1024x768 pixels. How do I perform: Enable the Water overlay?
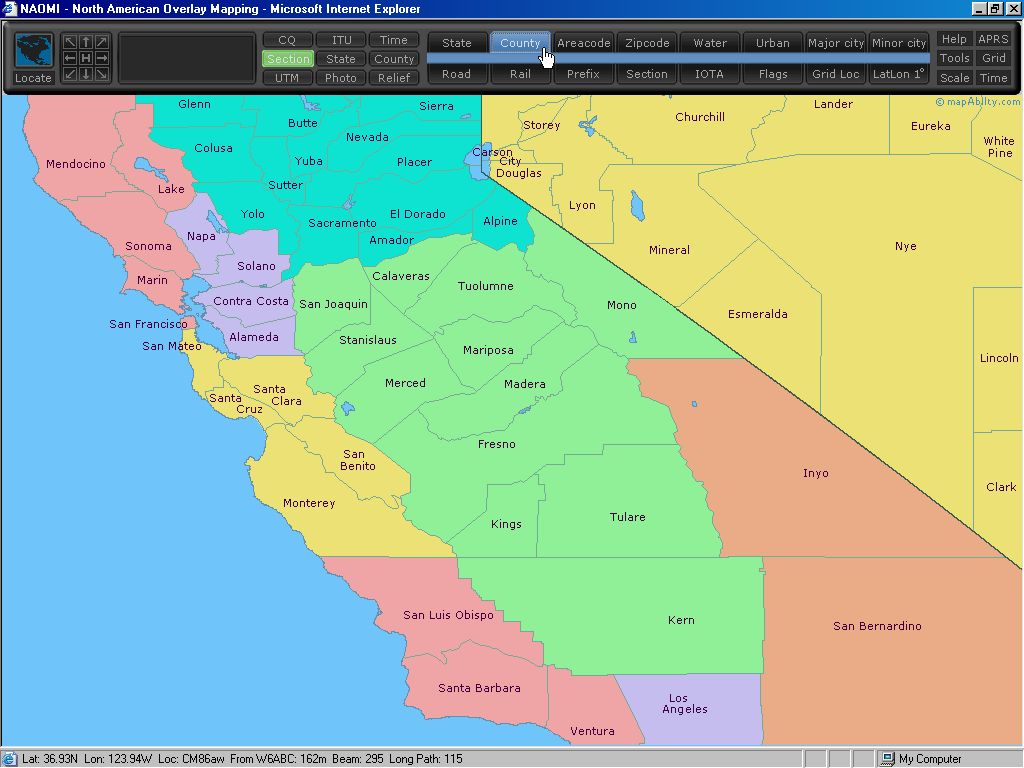click(x=710, y=42)
